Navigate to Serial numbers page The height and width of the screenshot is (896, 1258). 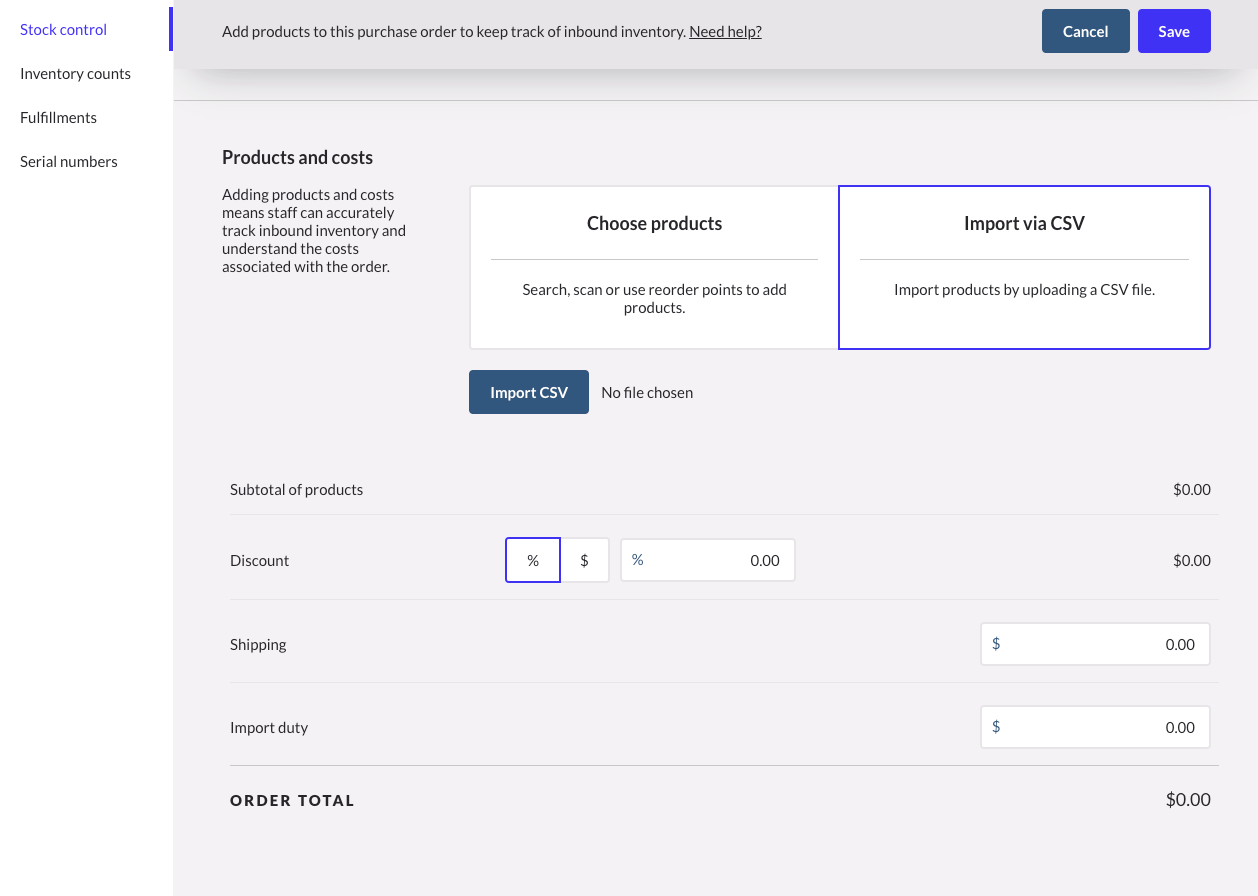(x=68, y=162)
